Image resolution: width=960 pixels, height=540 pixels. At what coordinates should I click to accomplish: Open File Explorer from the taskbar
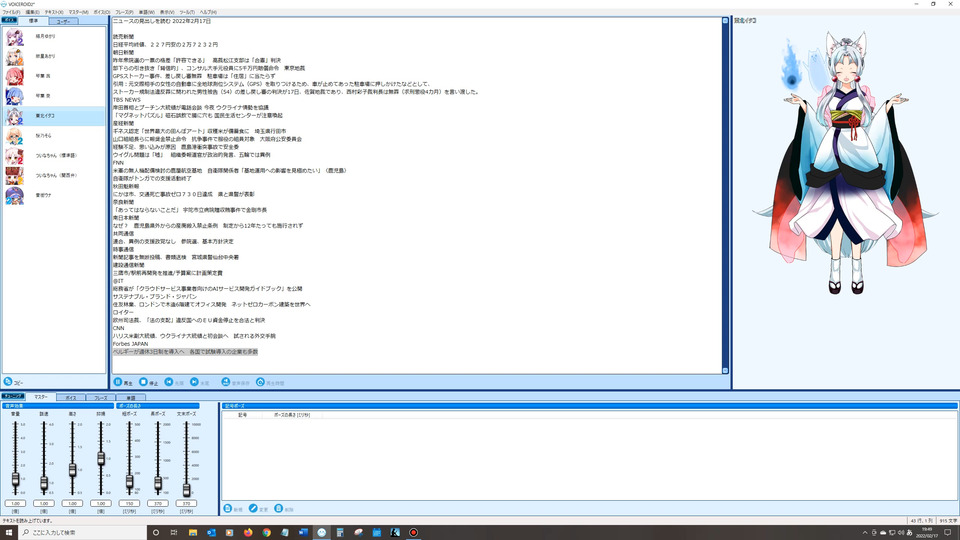pos(193,532)
